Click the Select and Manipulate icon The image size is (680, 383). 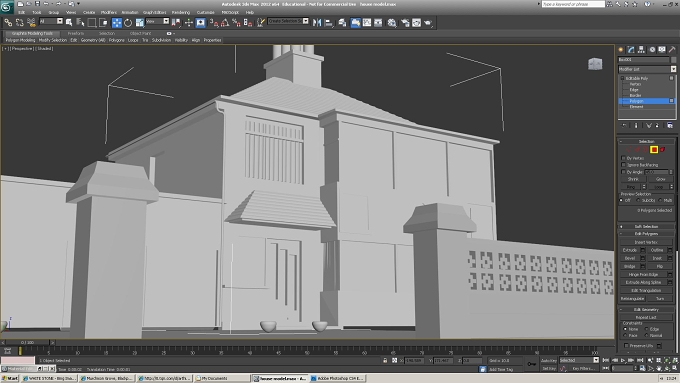pos(189,23)
